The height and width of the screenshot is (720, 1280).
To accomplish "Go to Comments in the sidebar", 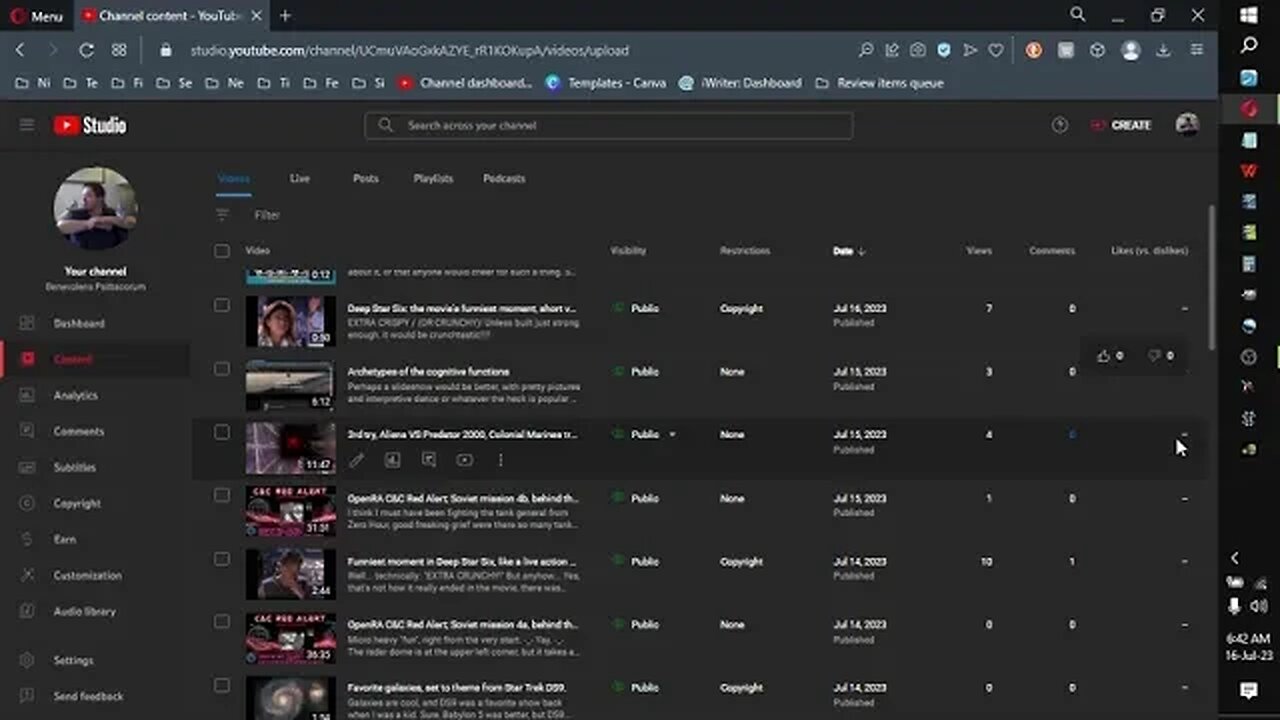I will (x=79, y=431).
